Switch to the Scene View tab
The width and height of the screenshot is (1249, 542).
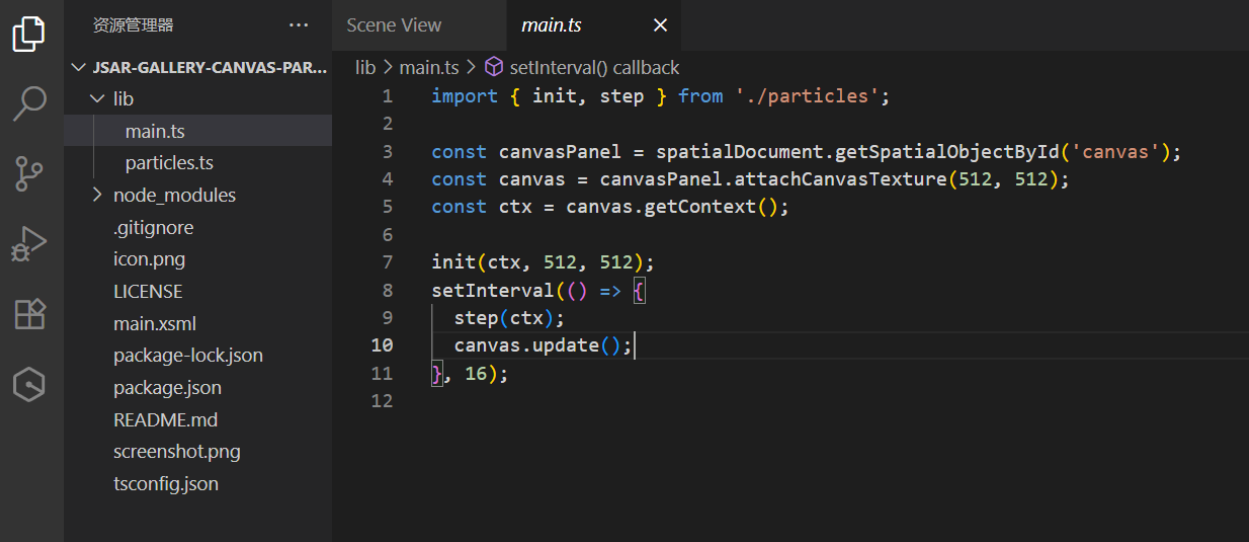click(x=393, y=26)
